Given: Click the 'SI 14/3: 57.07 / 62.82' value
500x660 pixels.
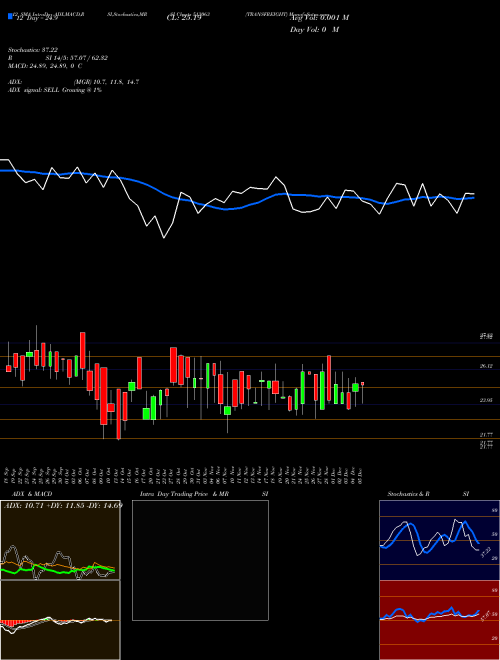Looking at the screenshot, I should point(77,58).
